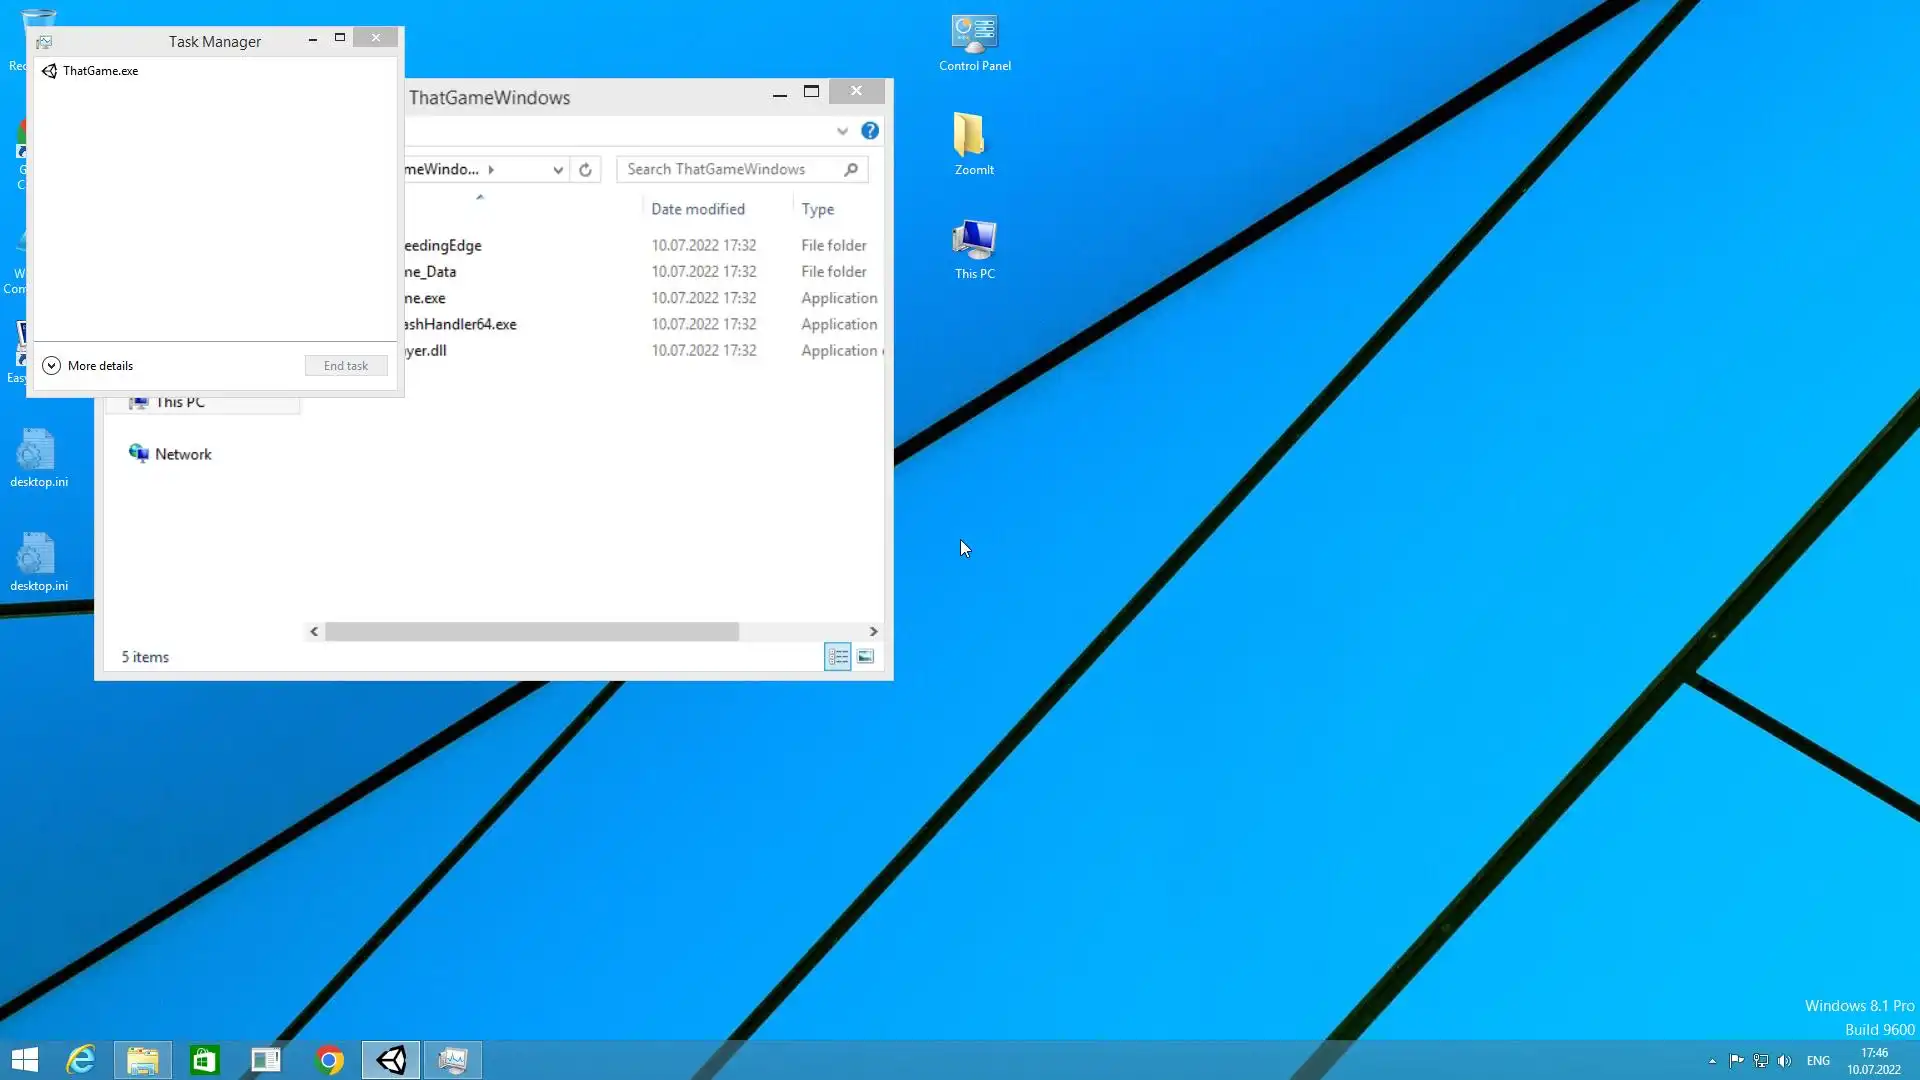
Task: Expand More details in Task Manager
Action: [x=88, y=366]
